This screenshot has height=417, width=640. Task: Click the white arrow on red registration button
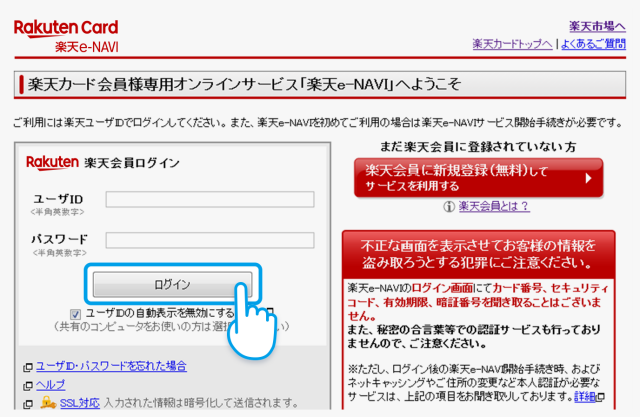pyautogui.click(x=587, y=178)
